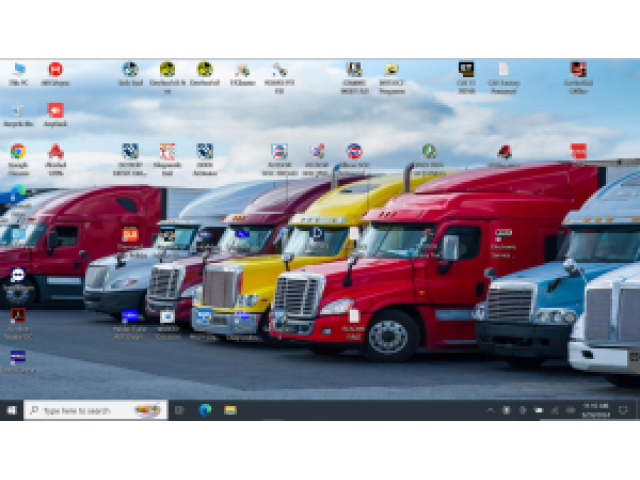The image size is (640, 480).
Task: Click the Task View button
Action: pos(180,410)
